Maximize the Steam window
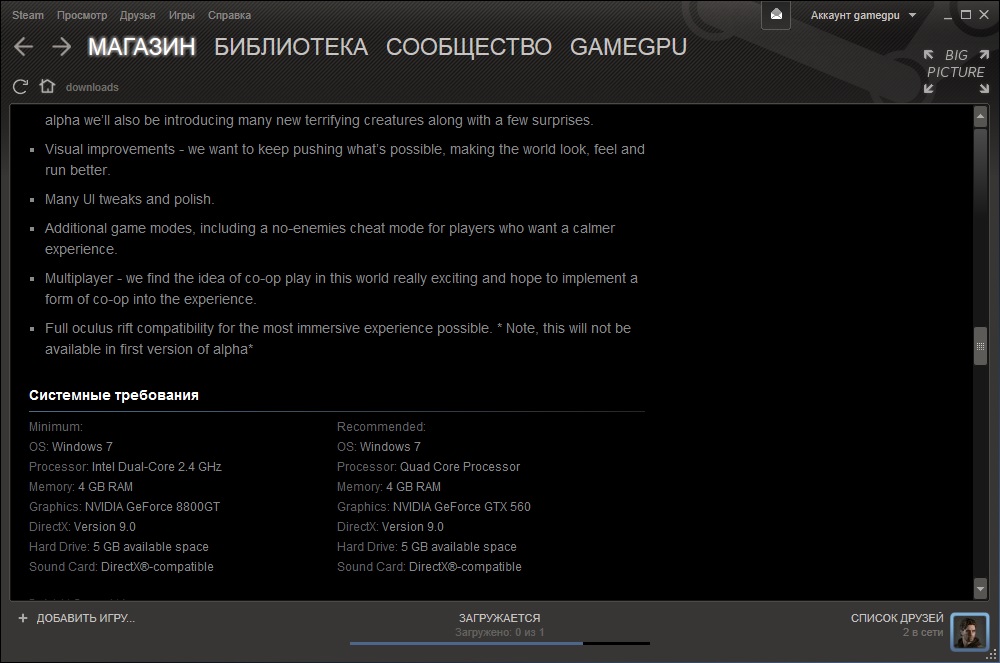The height and width of the screenshot is (663, 1000). (x=966, y=15)
